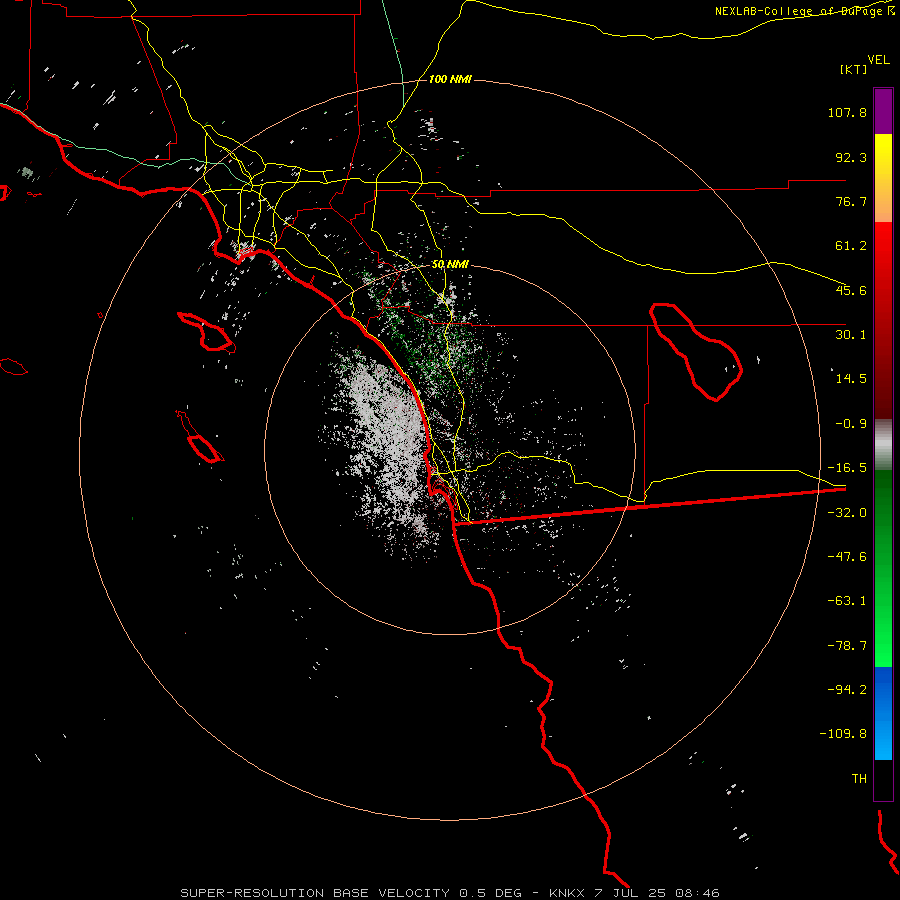Click the NEXLAB-College of DuPage credit text

pyautogui.click(x=804, y=11)
